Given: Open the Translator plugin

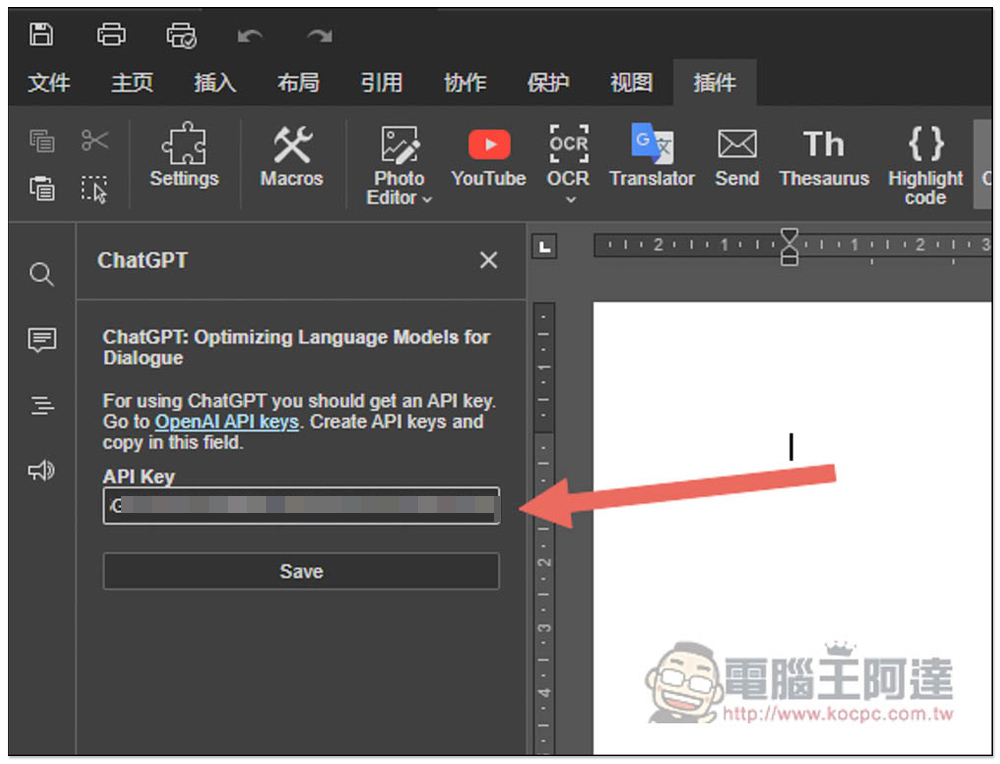Looking at the screenshot, I should (x=652, y=156).
